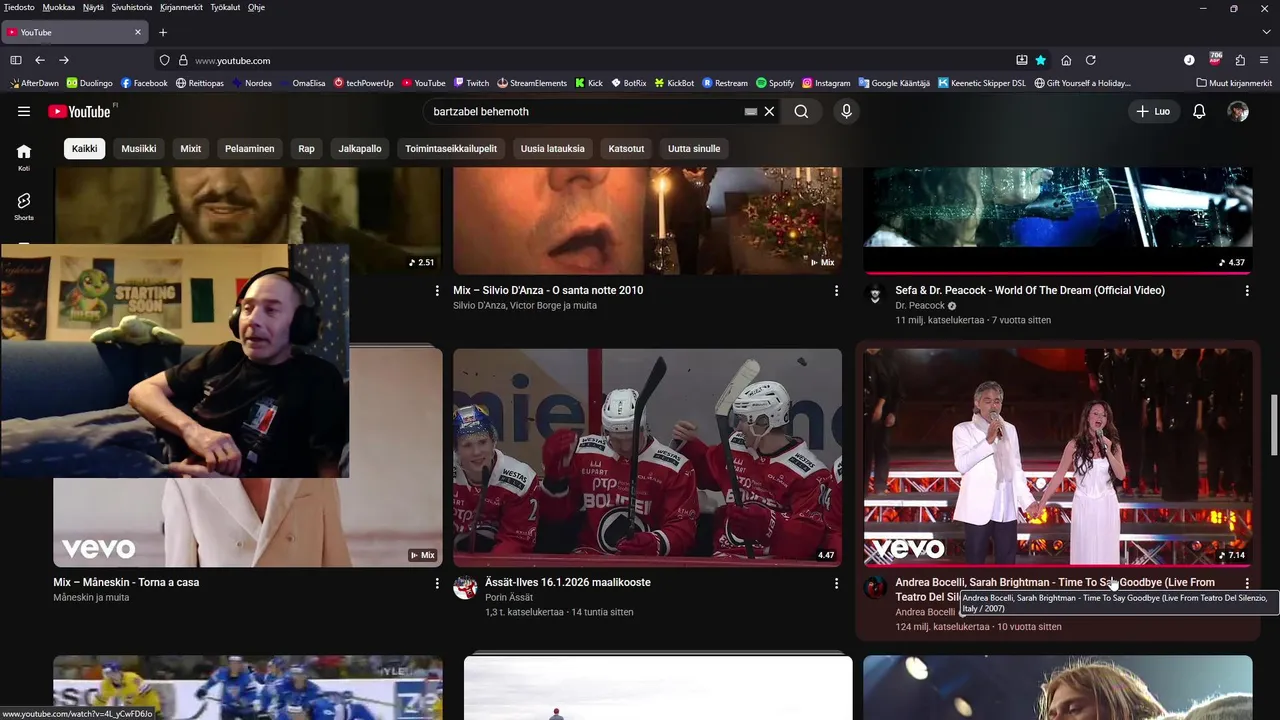Open Firefox sidebar toggle icon
The image size is (1280, 720).
click(16, 60)
